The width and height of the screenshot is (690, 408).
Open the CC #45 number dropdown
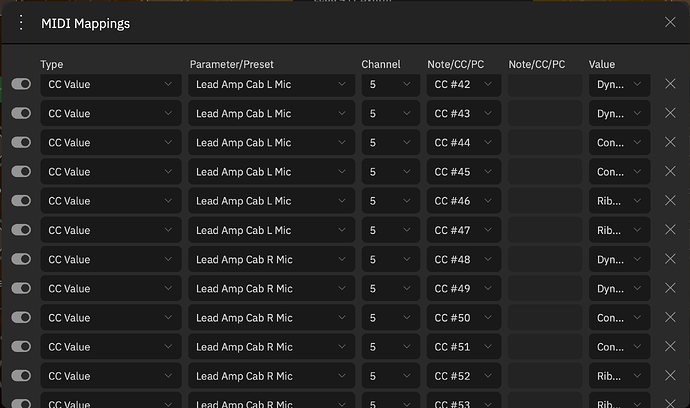pyautogui.click(x=464, y=171)
